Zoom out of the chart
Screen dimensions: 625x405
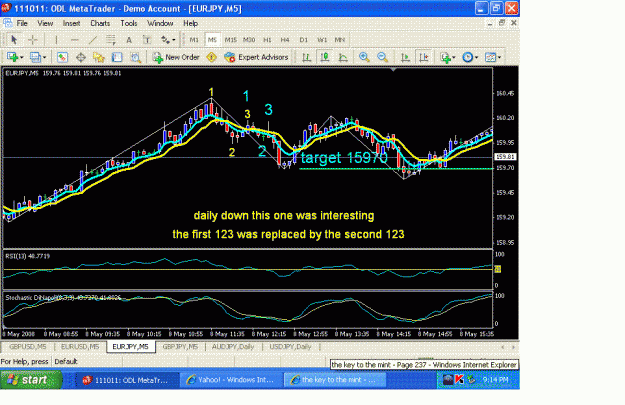[382, 57]
